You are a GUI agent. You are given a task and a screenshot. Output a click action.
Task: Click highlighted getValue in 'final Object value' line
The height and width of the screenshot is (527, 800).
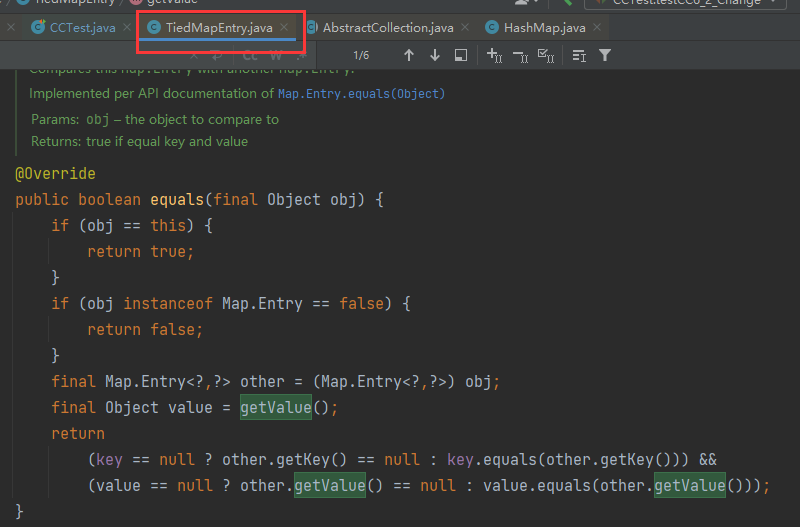point(276,407)
